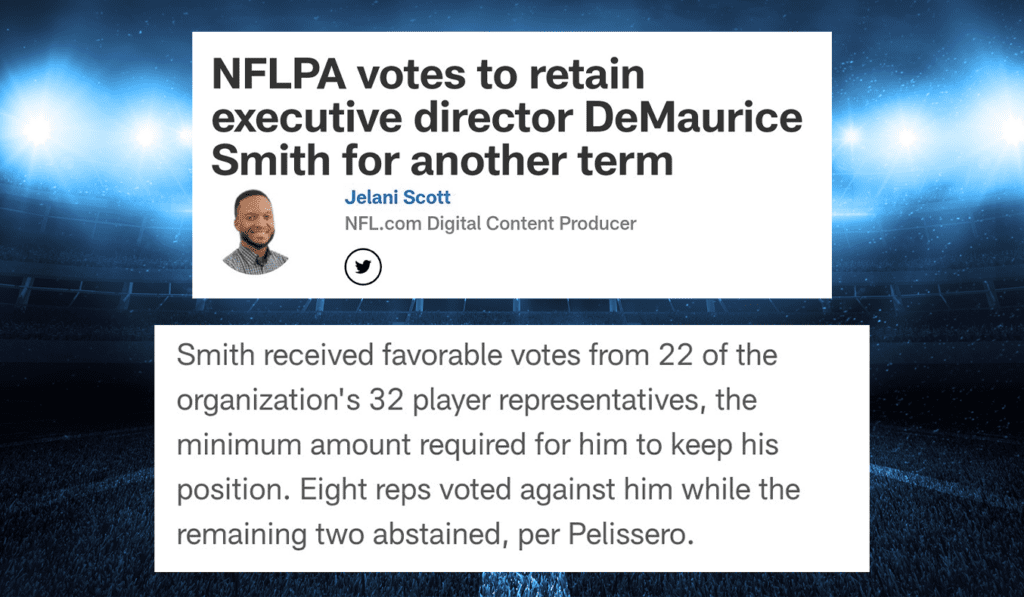Open the author's Twitter bird icon
Screen dimensions: 1024x597
click(x=363, y=266)
